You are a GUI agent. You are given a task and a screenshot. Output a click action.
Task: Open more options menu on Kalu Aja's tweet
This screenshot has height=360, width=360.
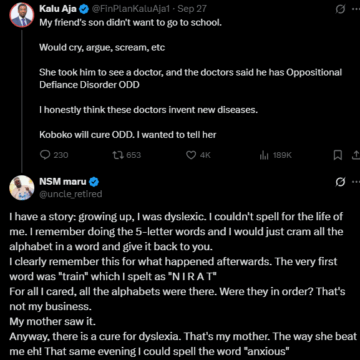[x=356, y=9]
